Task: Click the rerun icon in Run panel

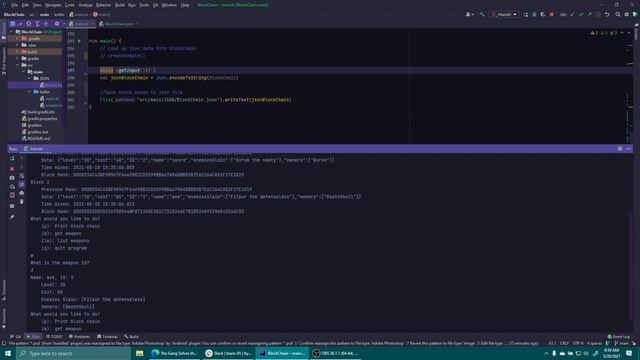Action: 12,158
